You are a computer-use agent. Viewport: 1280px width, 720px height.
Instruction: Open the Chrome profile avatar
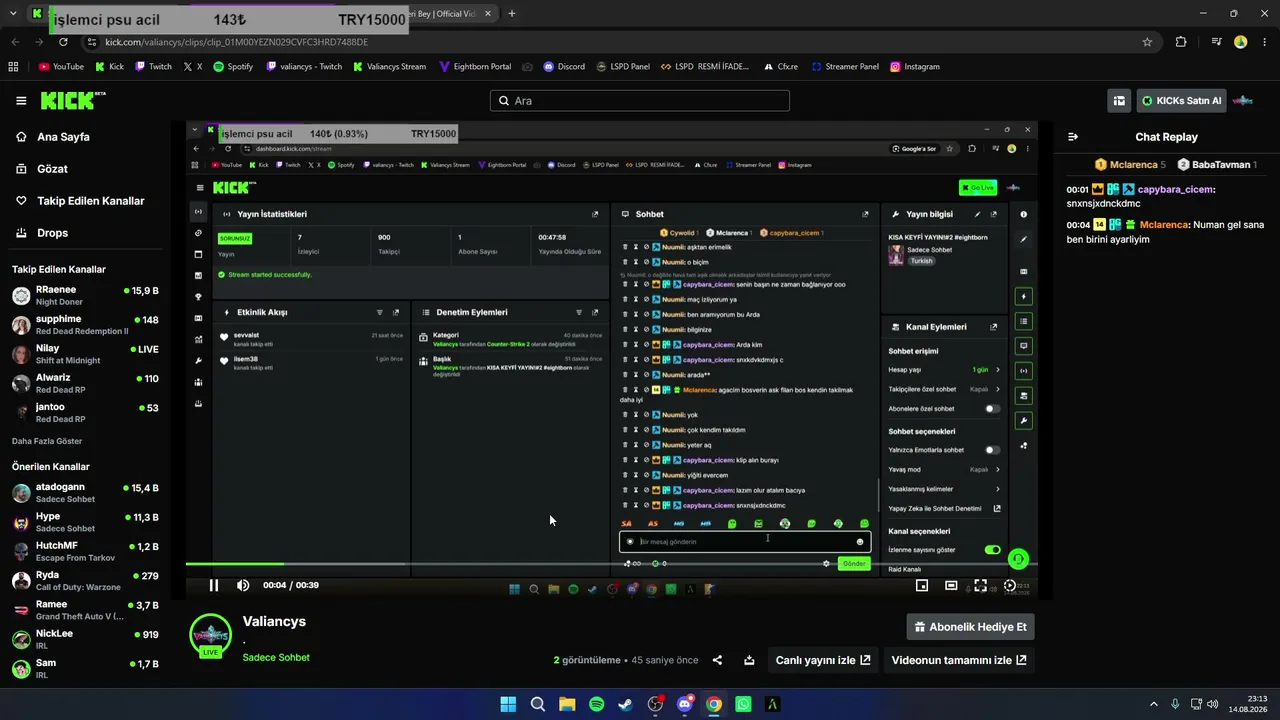(1240, 42)
